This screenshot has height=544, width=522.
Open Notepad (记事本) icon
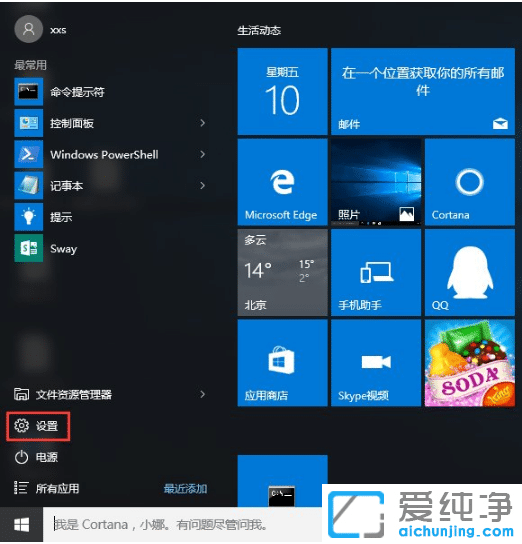[x=28, y=186]
